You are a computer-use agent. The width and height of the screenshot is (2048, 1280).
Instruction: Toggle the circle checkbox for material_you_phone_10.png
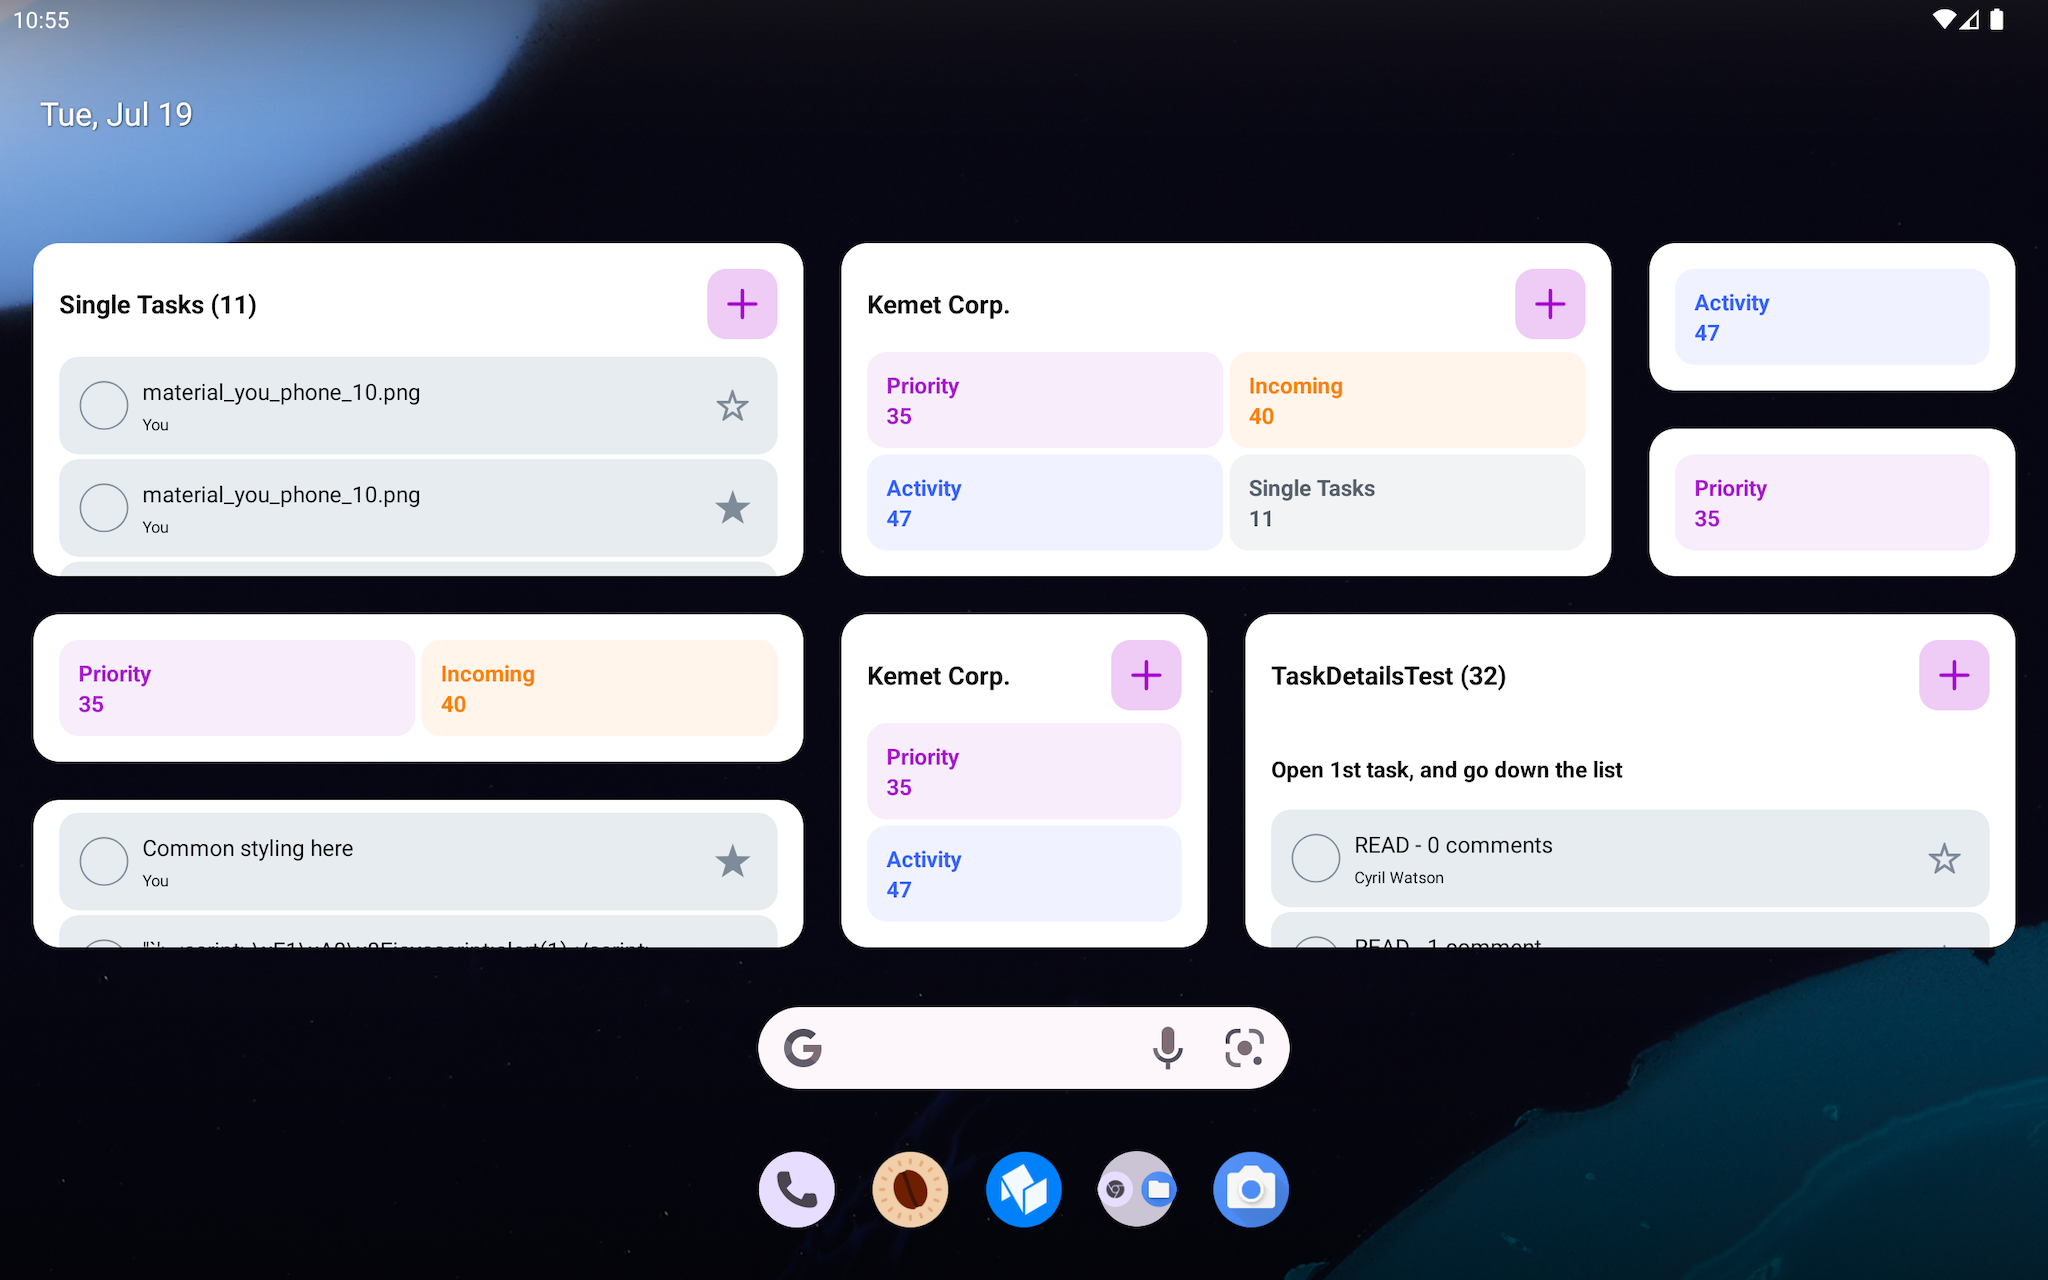tap(103, 406)
